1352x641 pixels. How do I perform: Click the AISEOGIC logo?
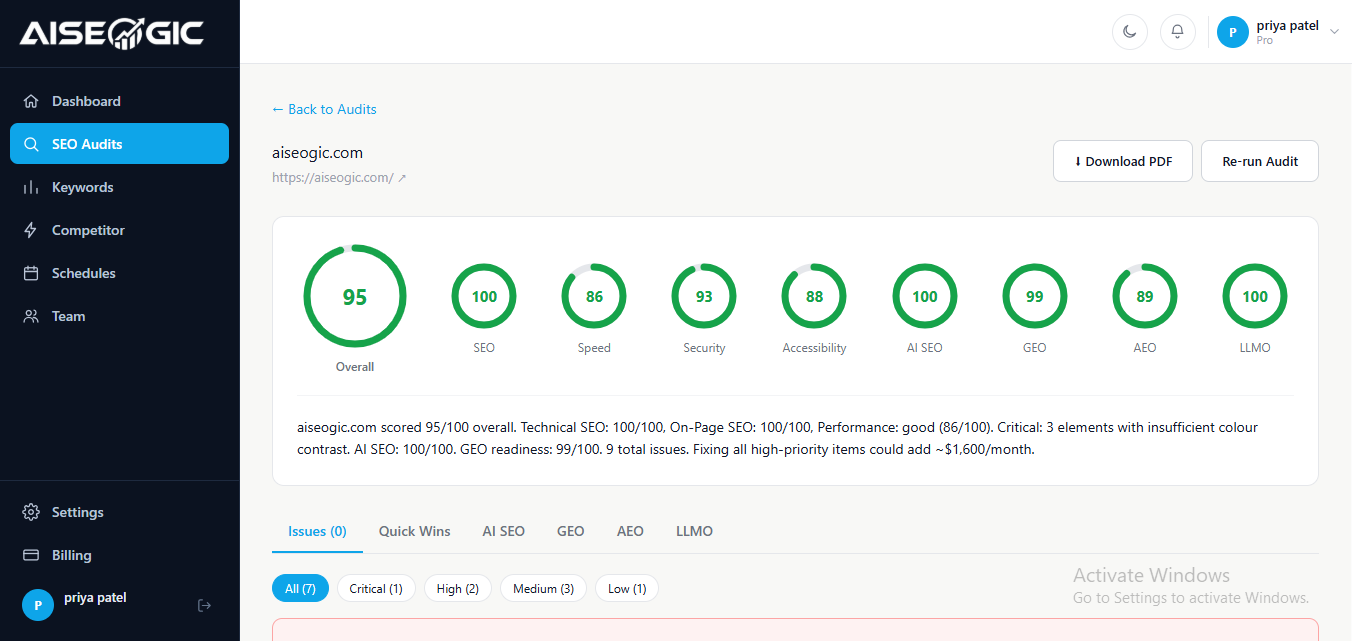[112, 33]
